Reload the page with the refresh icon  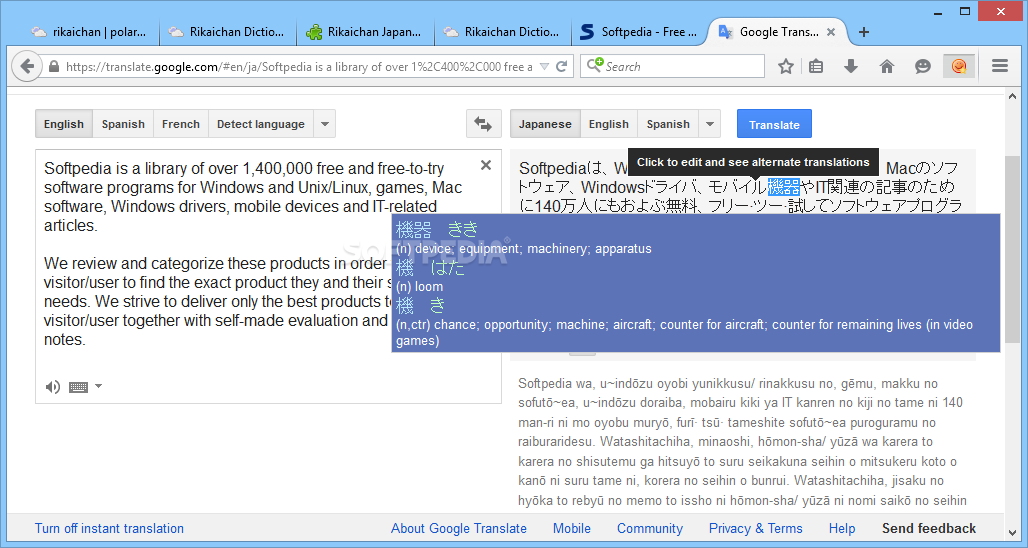pyautogui.click(x=562, y=66)
